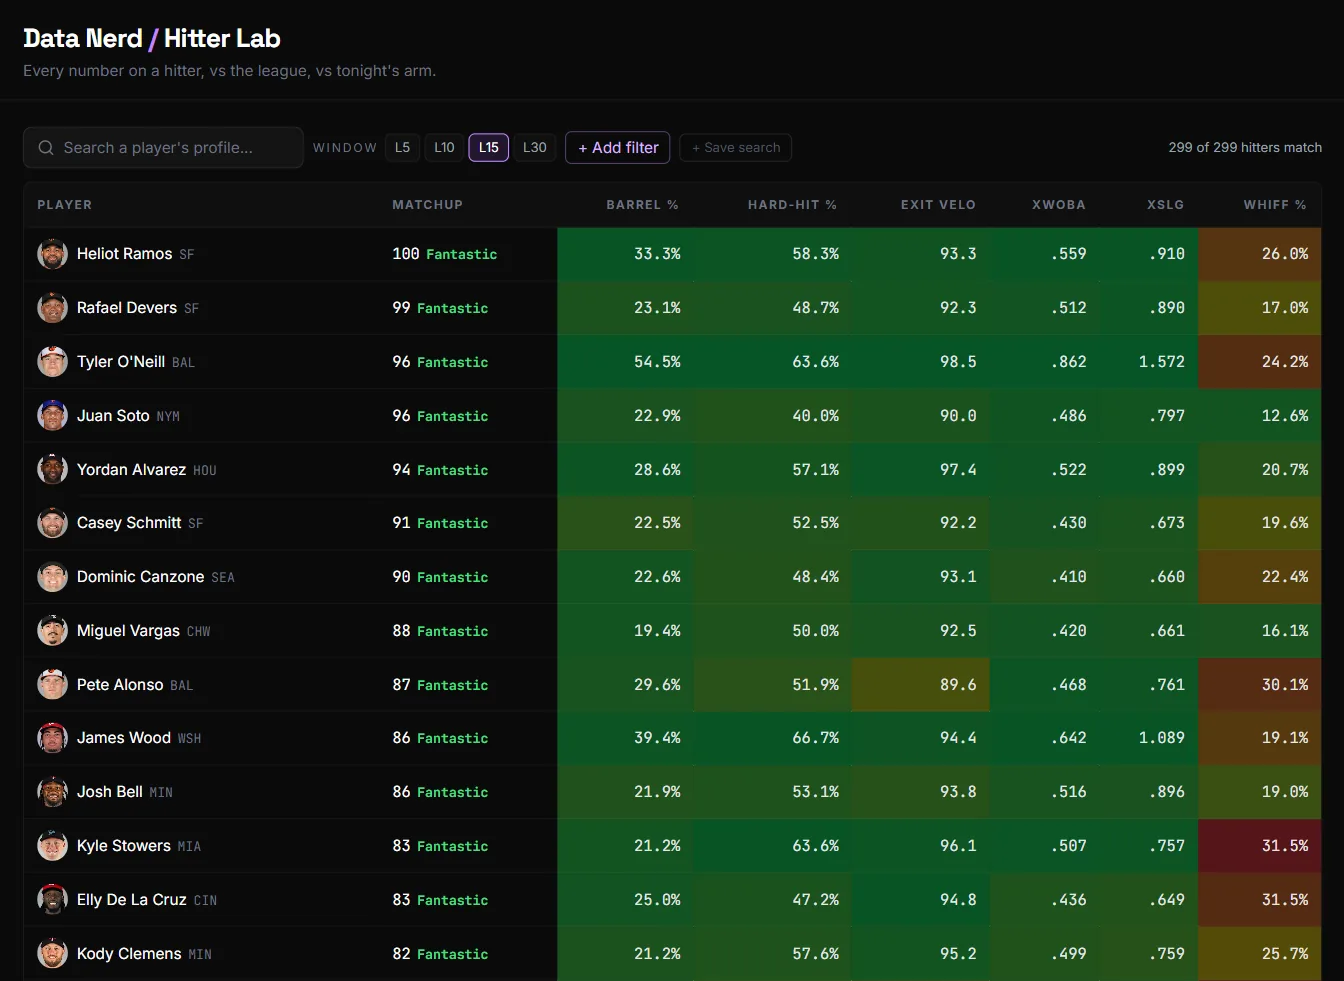
Task: Open Tyler O'Neill profile name
Action: point(121,362)
